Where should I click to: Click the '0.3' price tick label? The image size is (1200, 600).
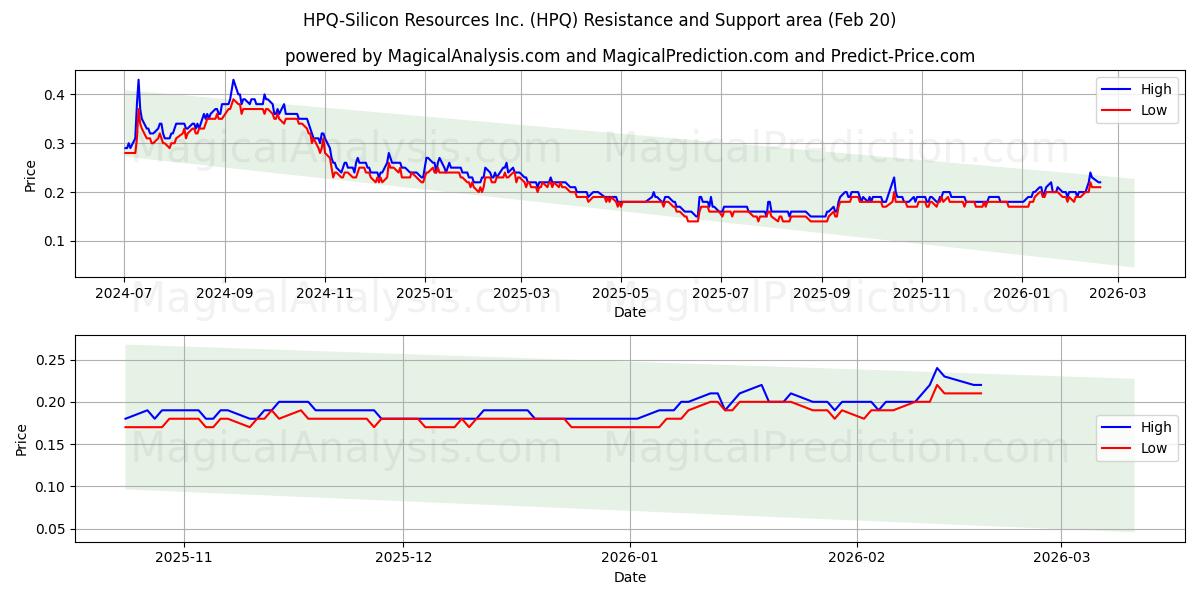coord(56,144)
